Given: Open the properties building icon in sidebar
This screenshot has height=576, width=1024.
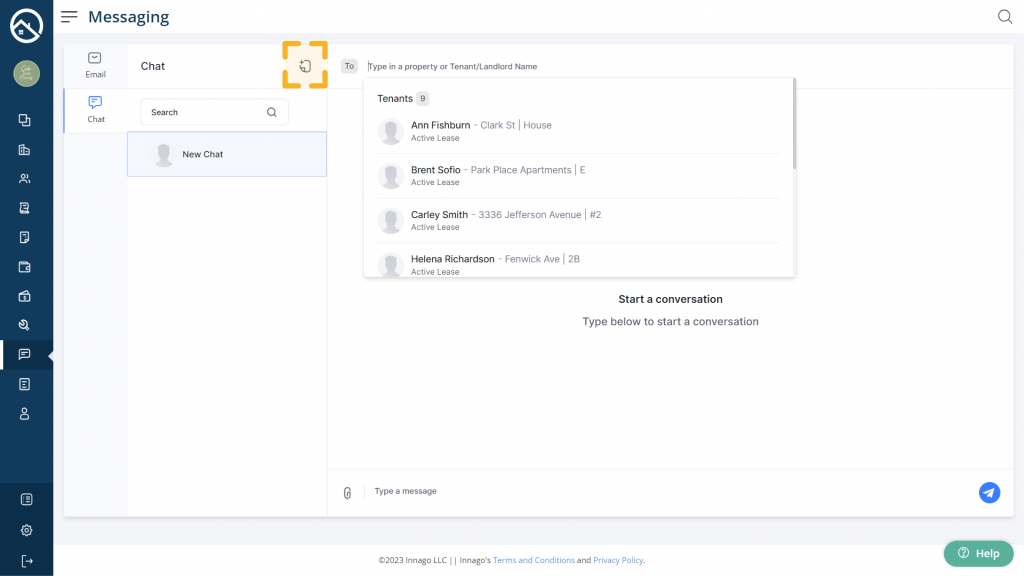Looking at the screenshot, I should coord(25,150).
